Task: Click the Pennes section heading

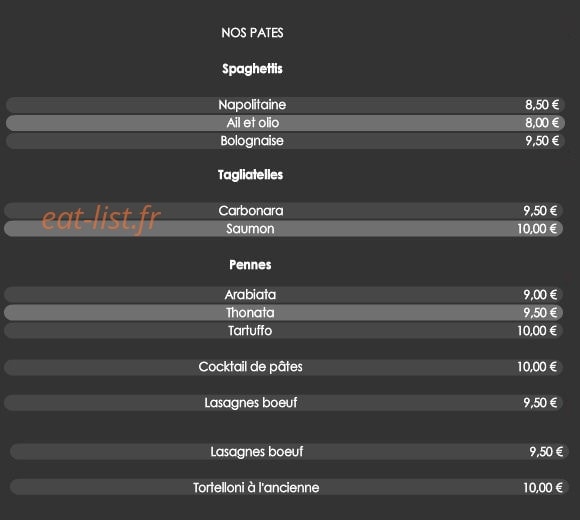Action: [250, 265]
